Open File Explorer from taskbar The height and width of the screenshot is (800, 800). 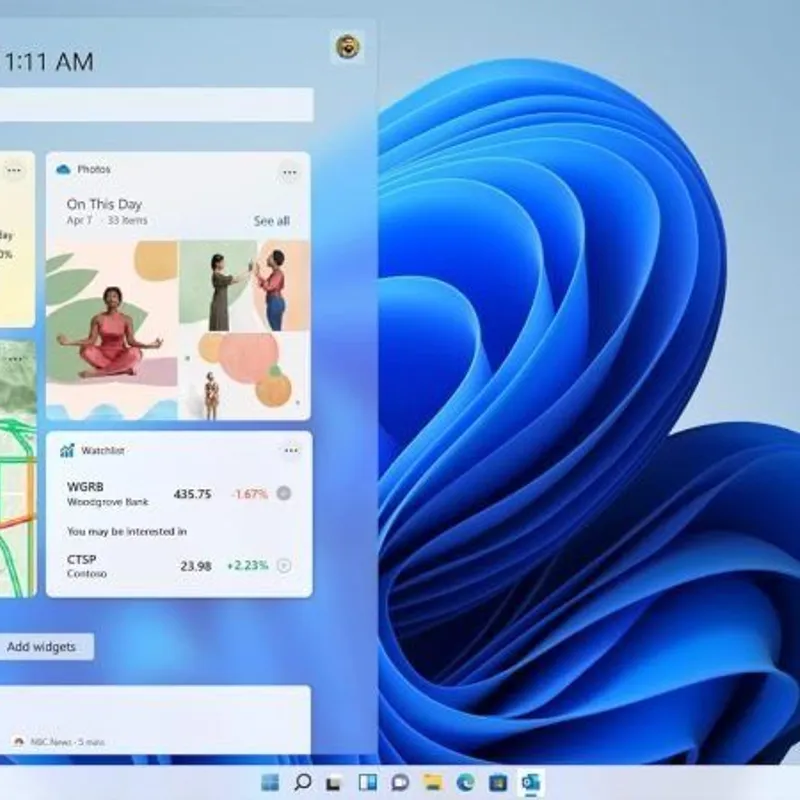coord(433,782)
